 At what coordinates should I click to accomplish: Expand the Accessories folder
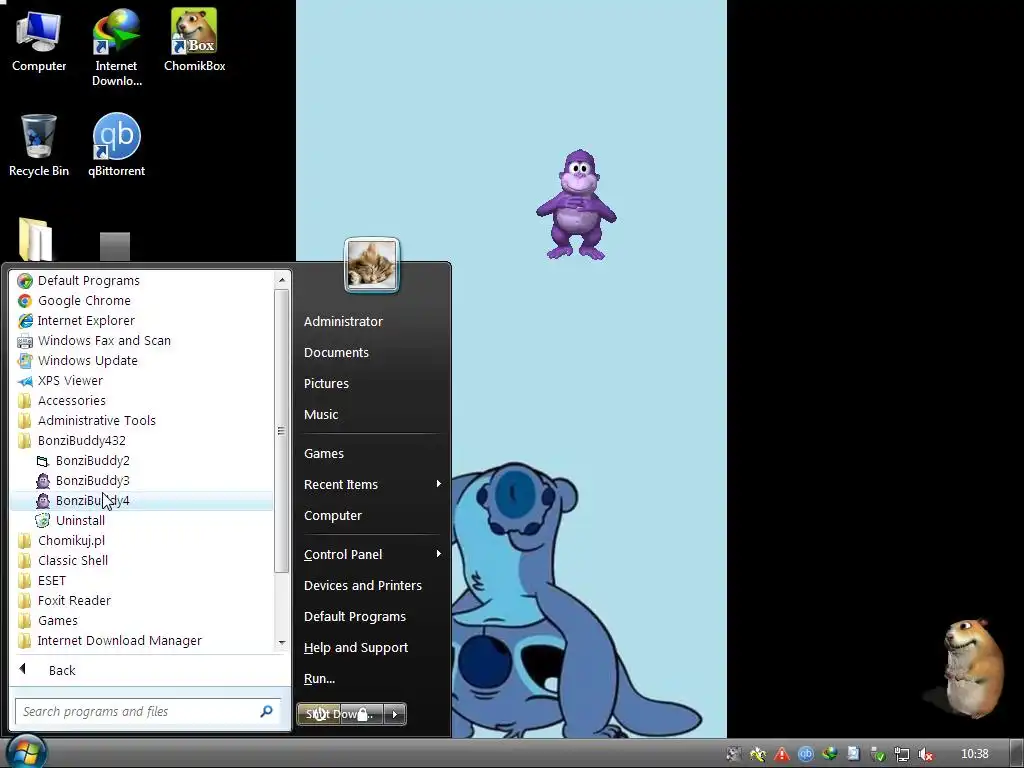point(142,400)
